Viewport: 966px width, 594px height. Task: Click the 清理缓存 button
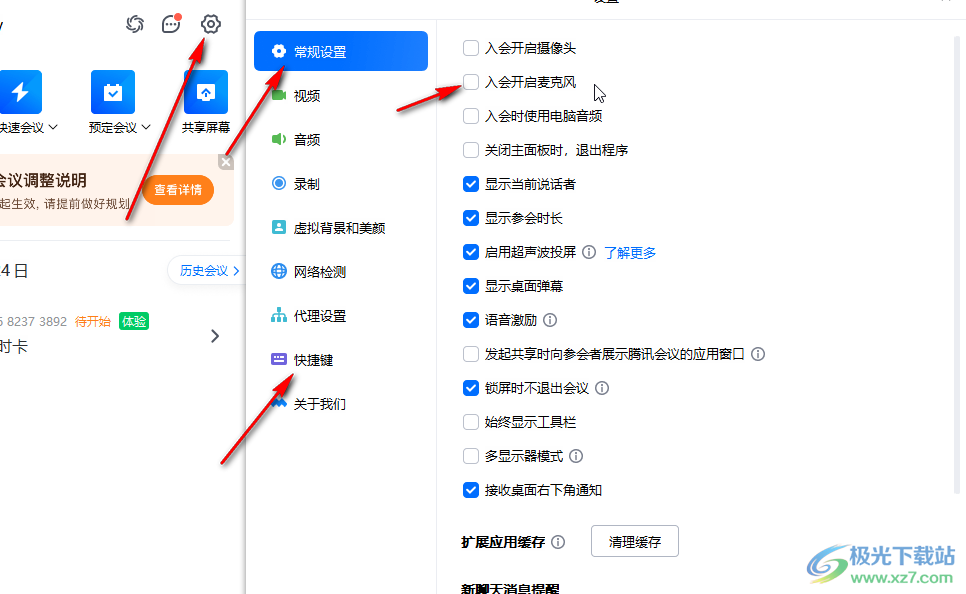pos(635,542)
